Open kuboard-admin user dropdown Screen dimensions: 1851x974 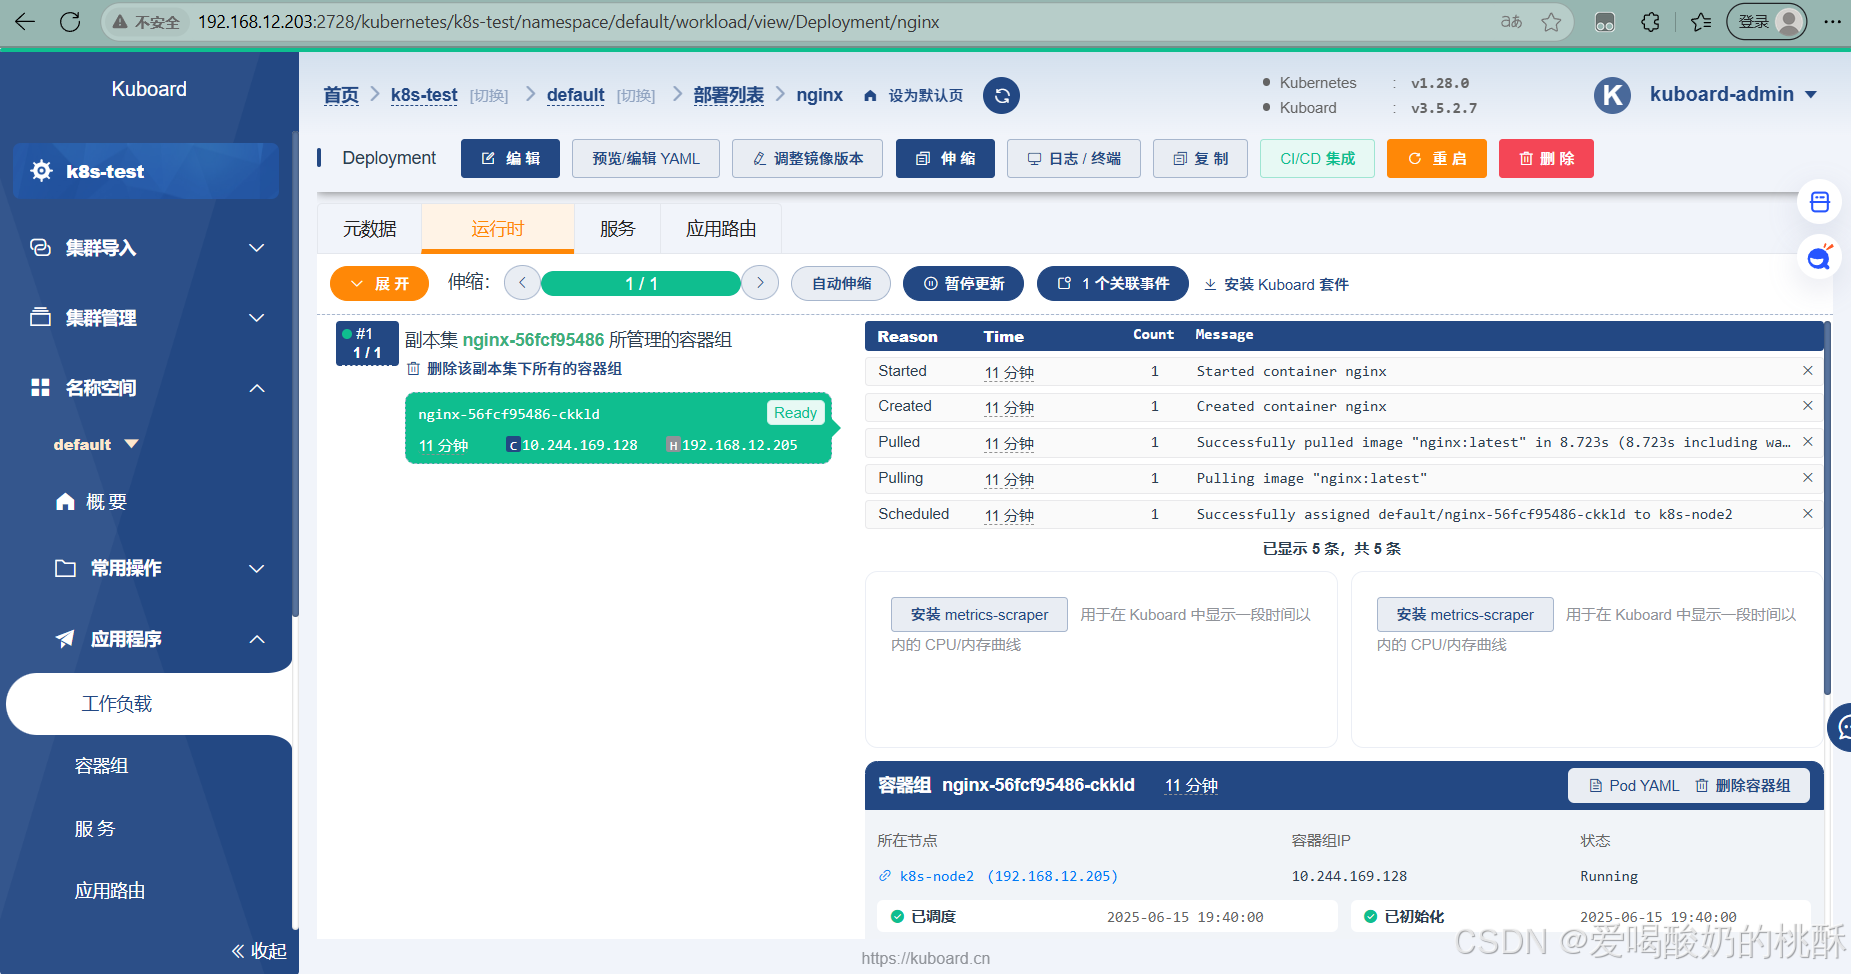tap(1733, 94)
